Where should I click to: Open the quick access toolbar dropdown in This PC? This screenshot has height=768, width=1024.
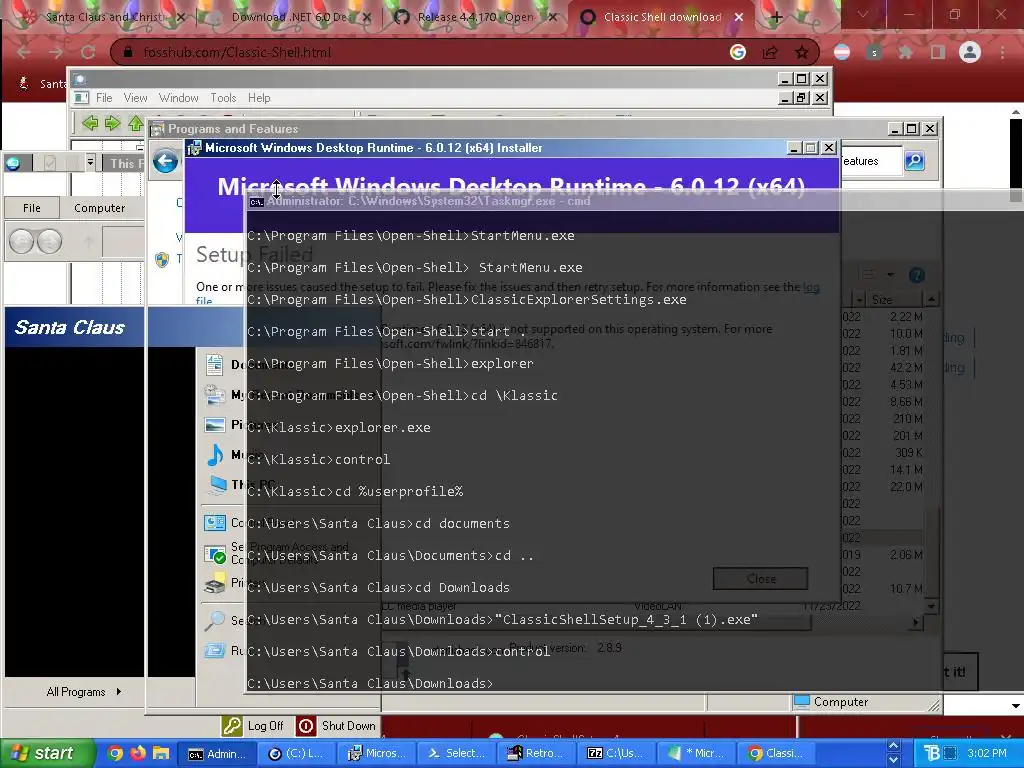tap(90, 162)
